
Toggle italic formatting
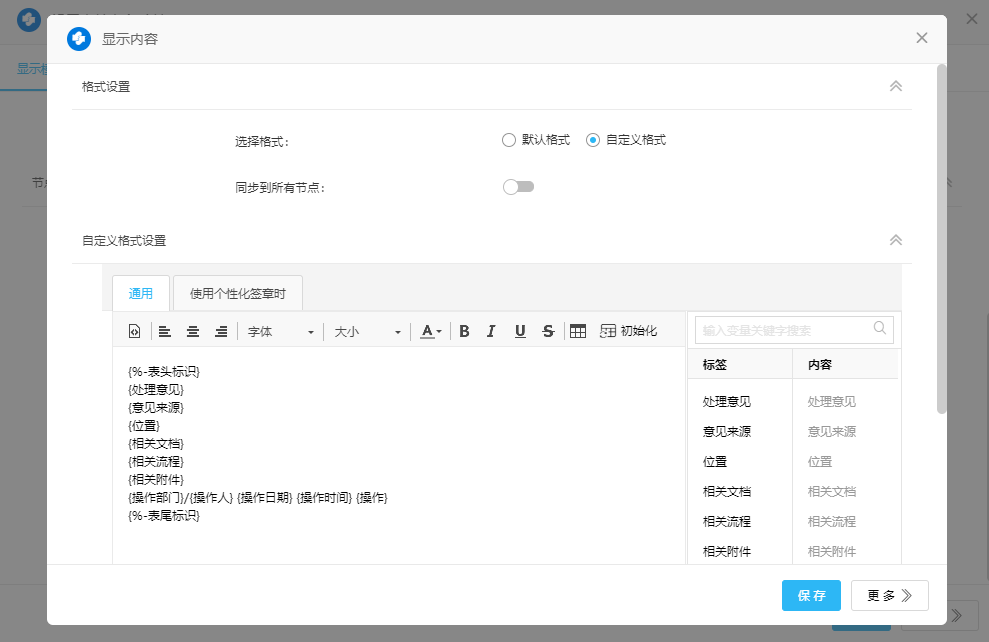(491, 332)
